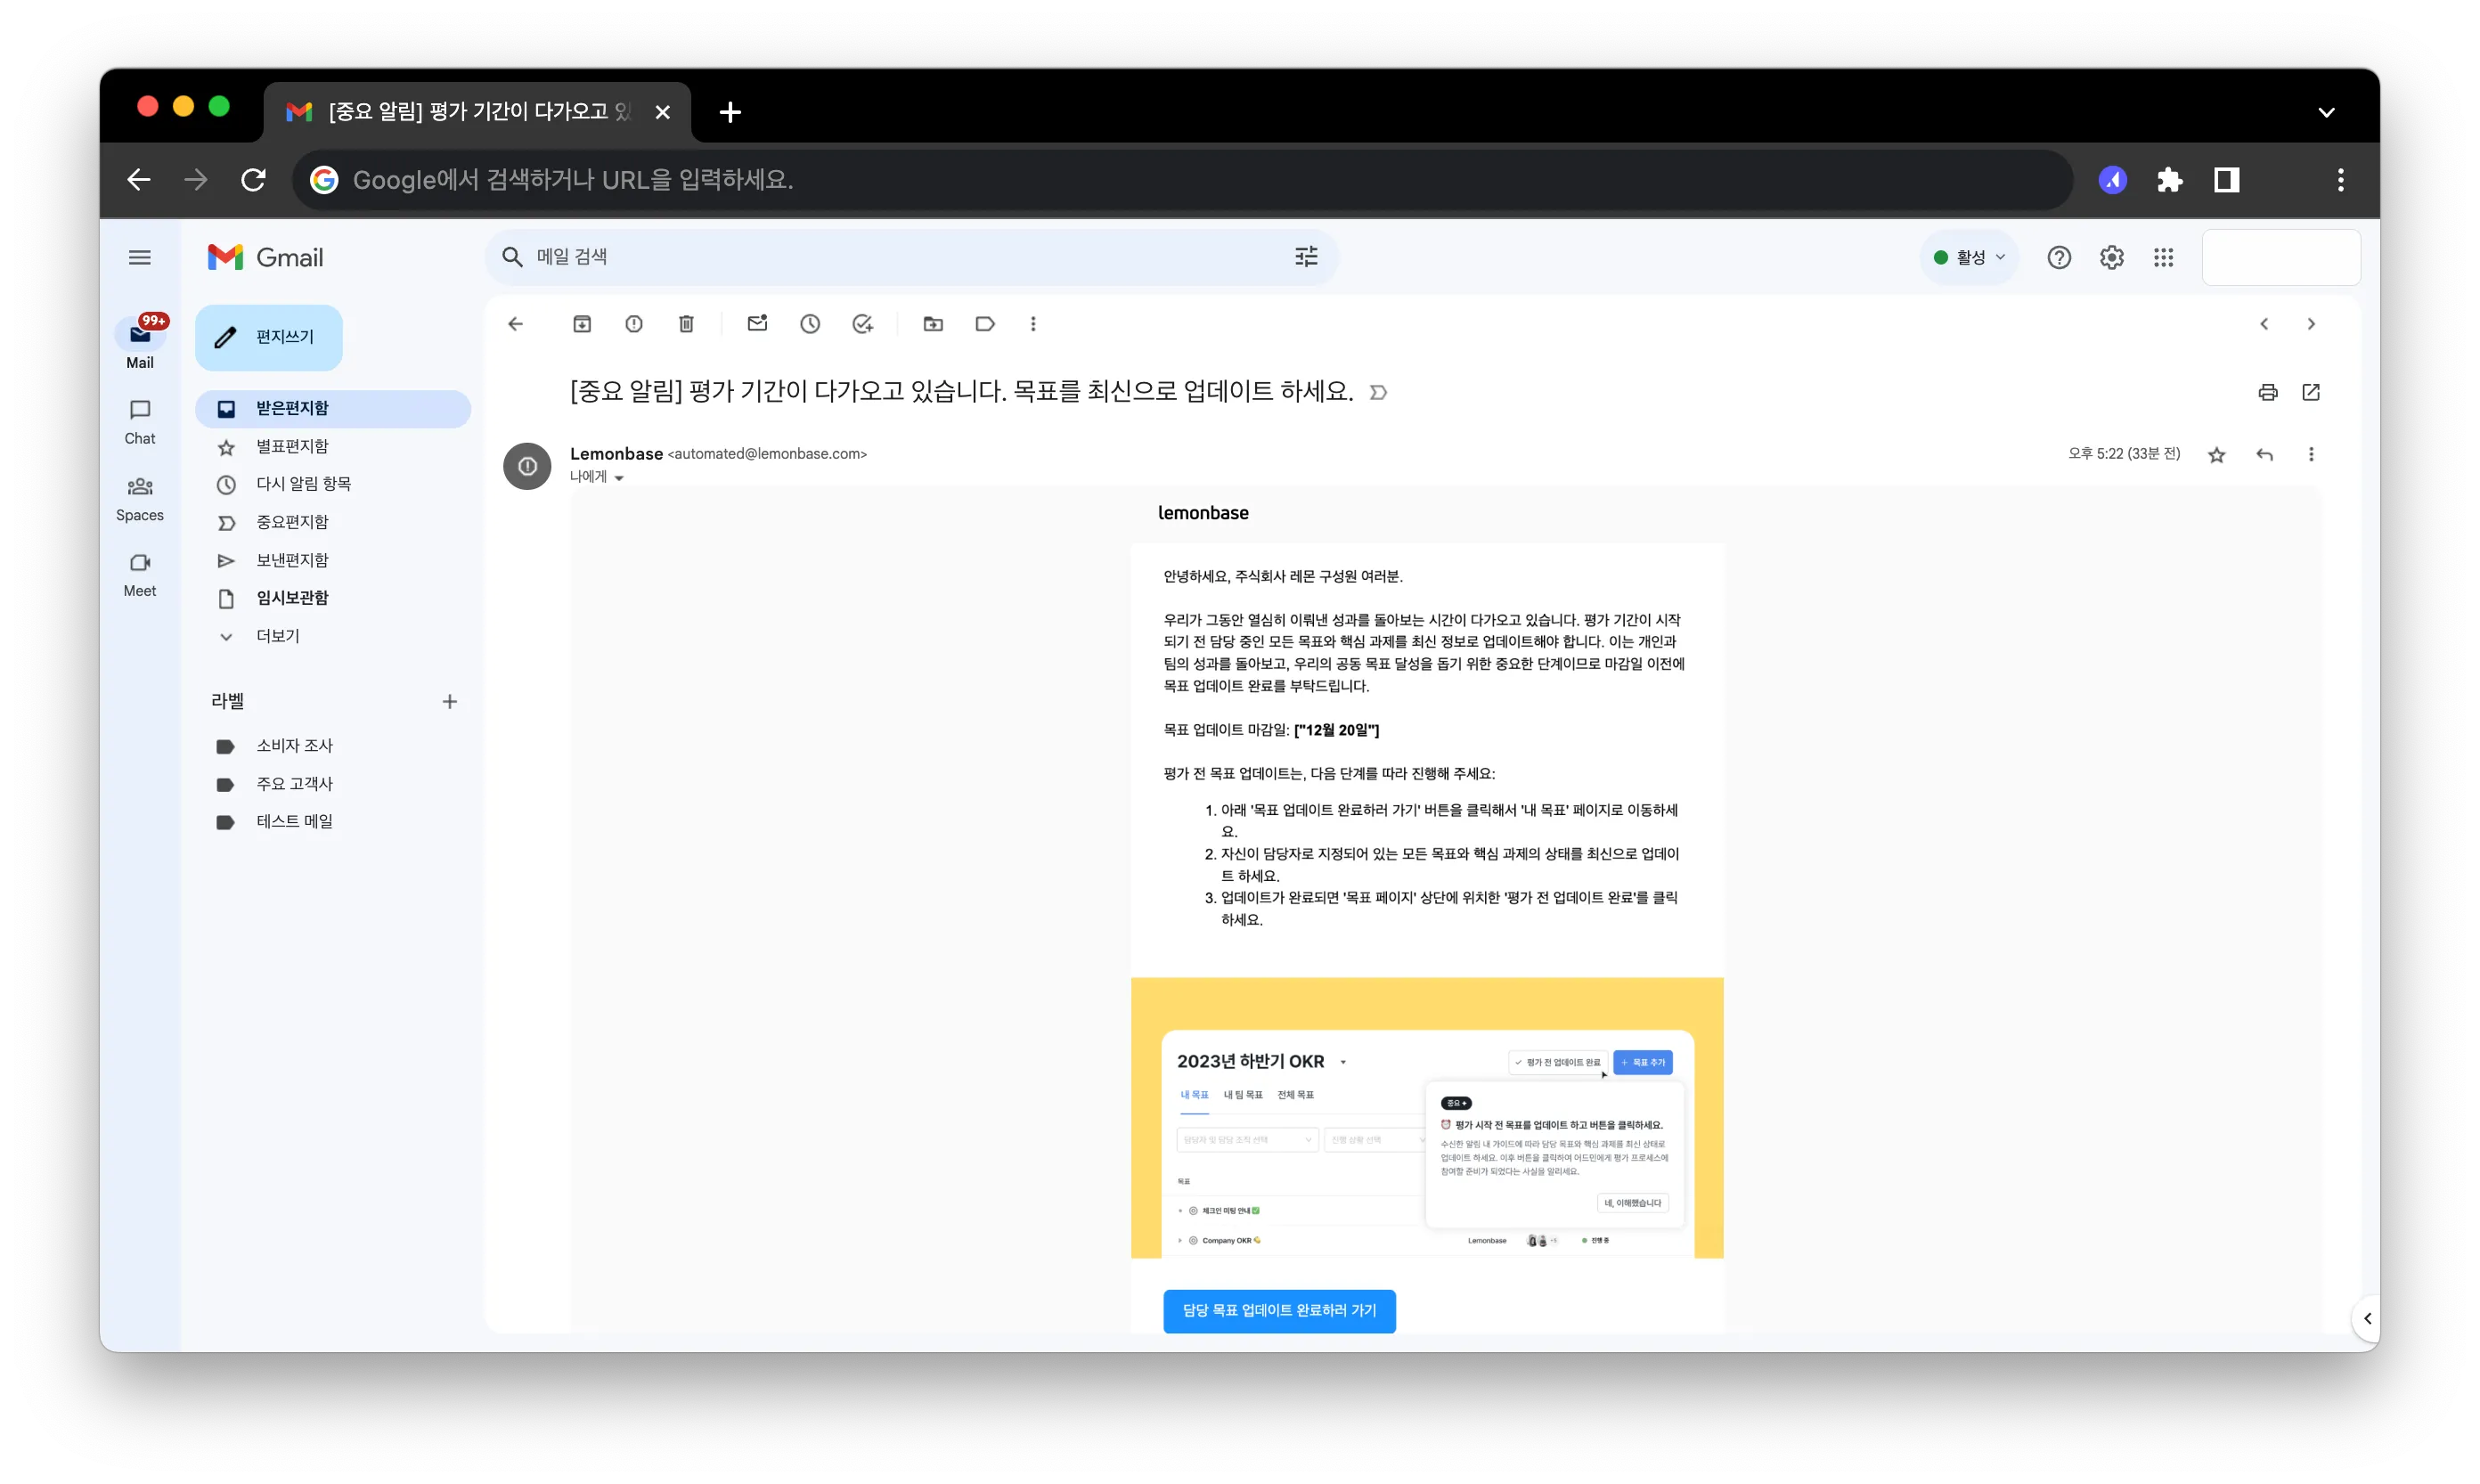Toggle importance marker next to subject
This screenshot has height=1484, width=2480.
point(1379,393)
